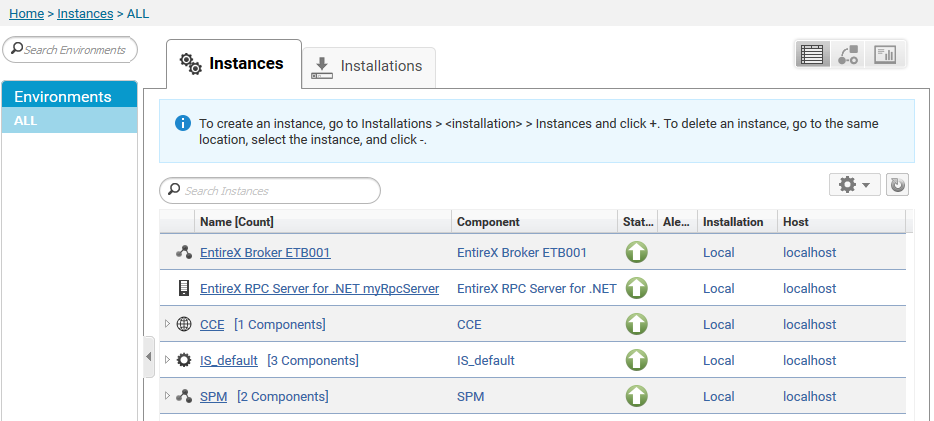
Task: Click Local installation in RPC Server row
Action: [x=718, y=288]
